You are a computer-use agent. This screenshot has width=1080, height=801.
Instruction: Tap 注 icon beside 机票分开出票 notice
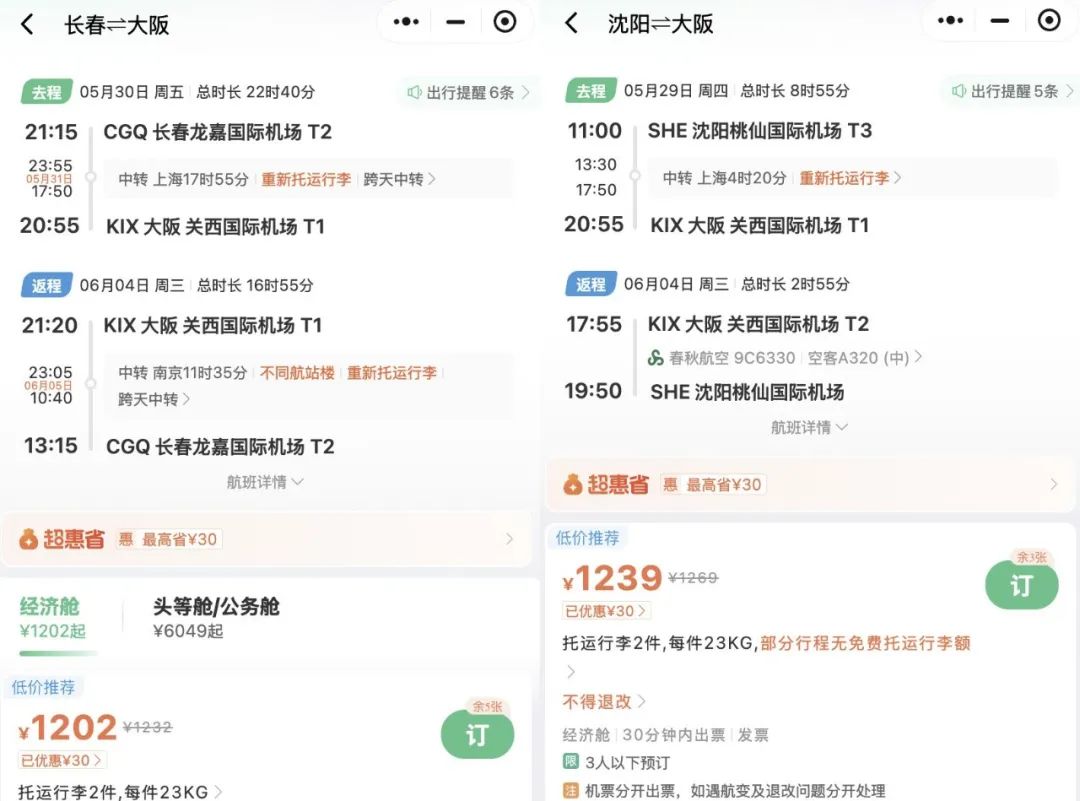pyautogui.click(x=571, y=790)
